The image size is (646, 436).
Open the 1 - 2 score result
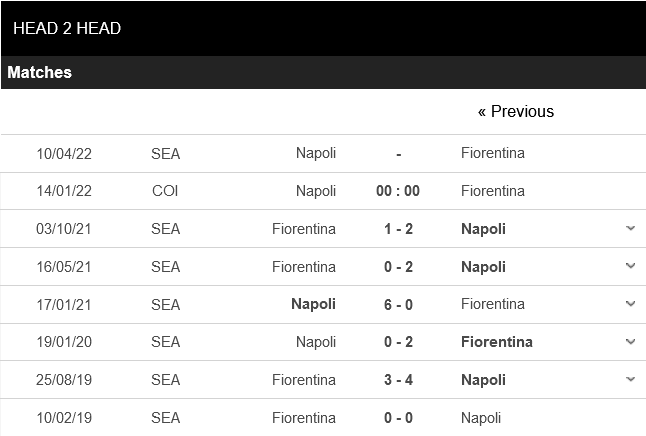[399, 229]
